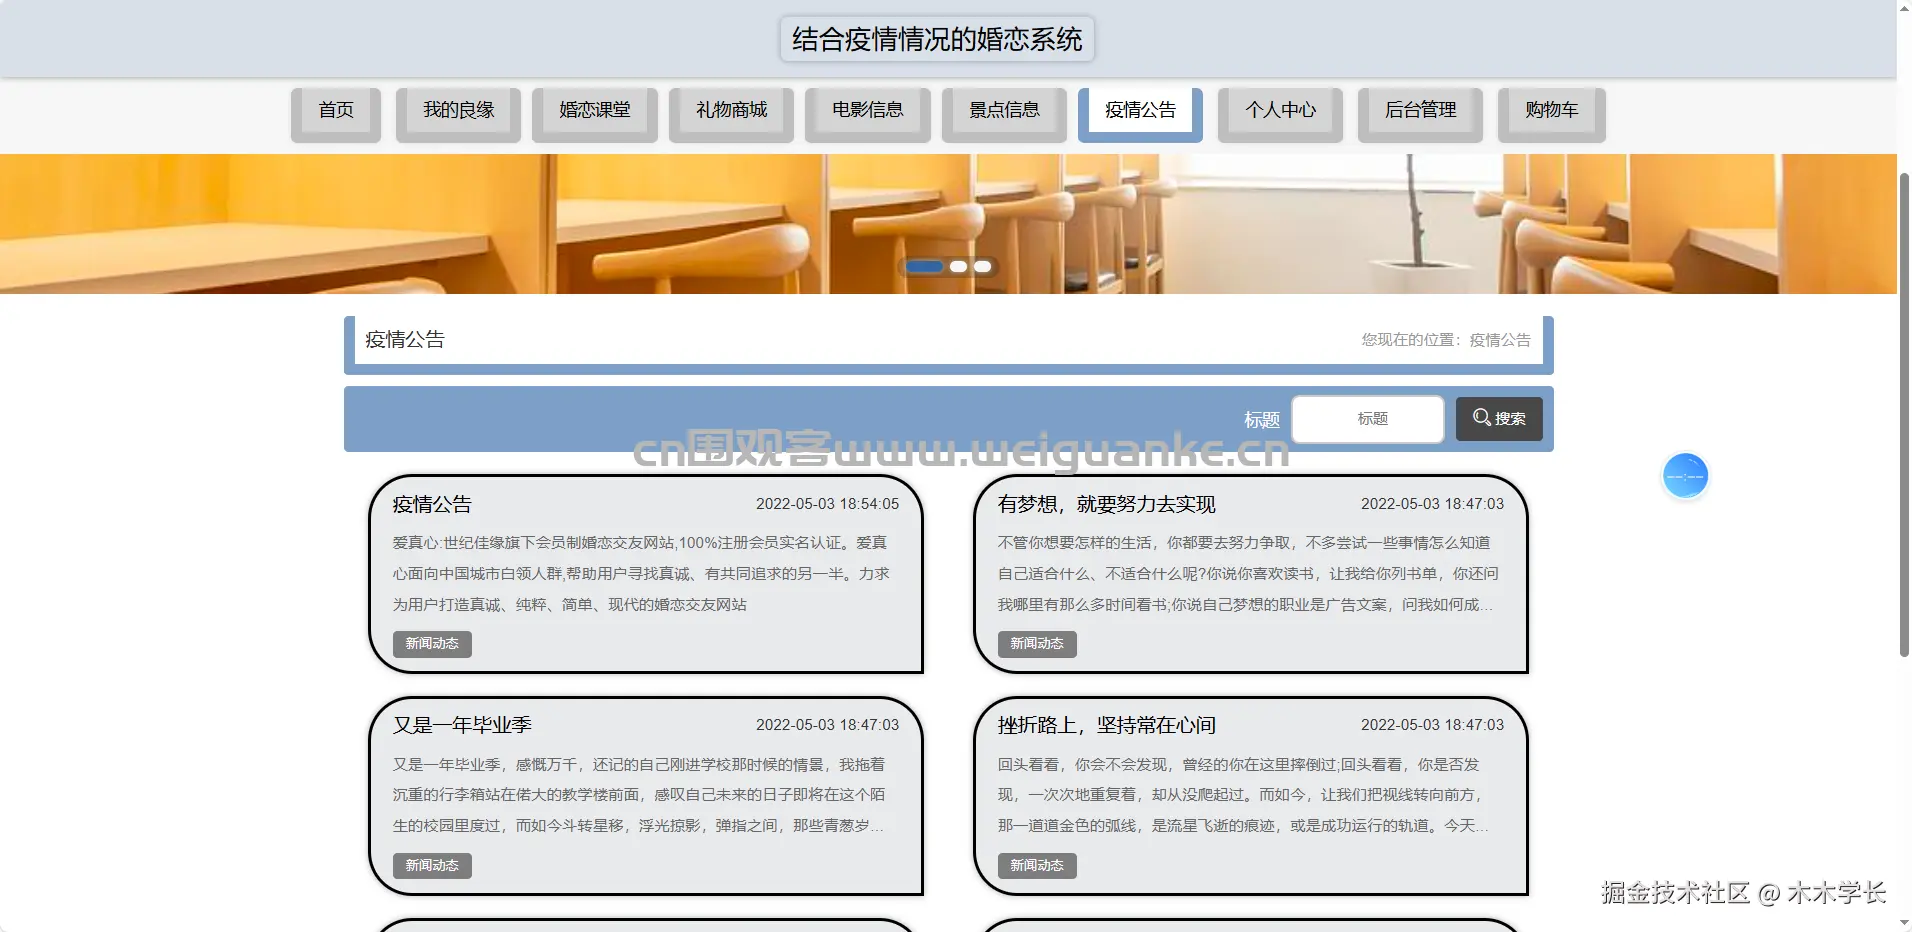Open the 礼物商城 shop page
This screenshot has height=932, width=1912.
(x=731, y=111)
